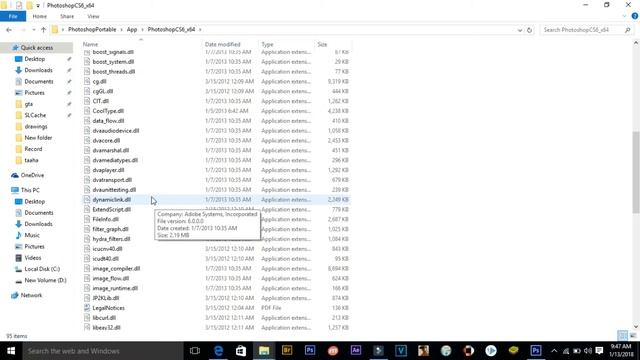Select This PC in navigation pane

point(30,190)
